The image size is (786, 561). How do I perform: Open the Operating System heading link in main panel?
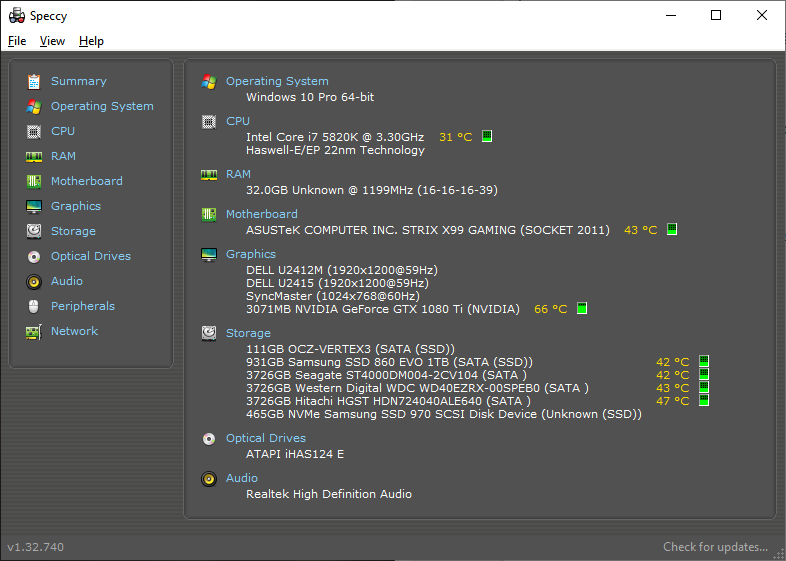click(277, 81)
